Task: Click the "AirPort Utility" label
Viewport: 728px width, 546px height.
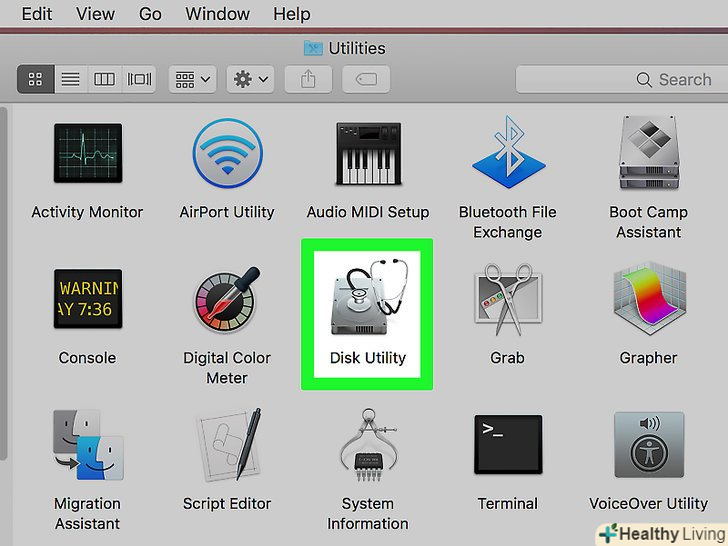Action: [227, 212]
